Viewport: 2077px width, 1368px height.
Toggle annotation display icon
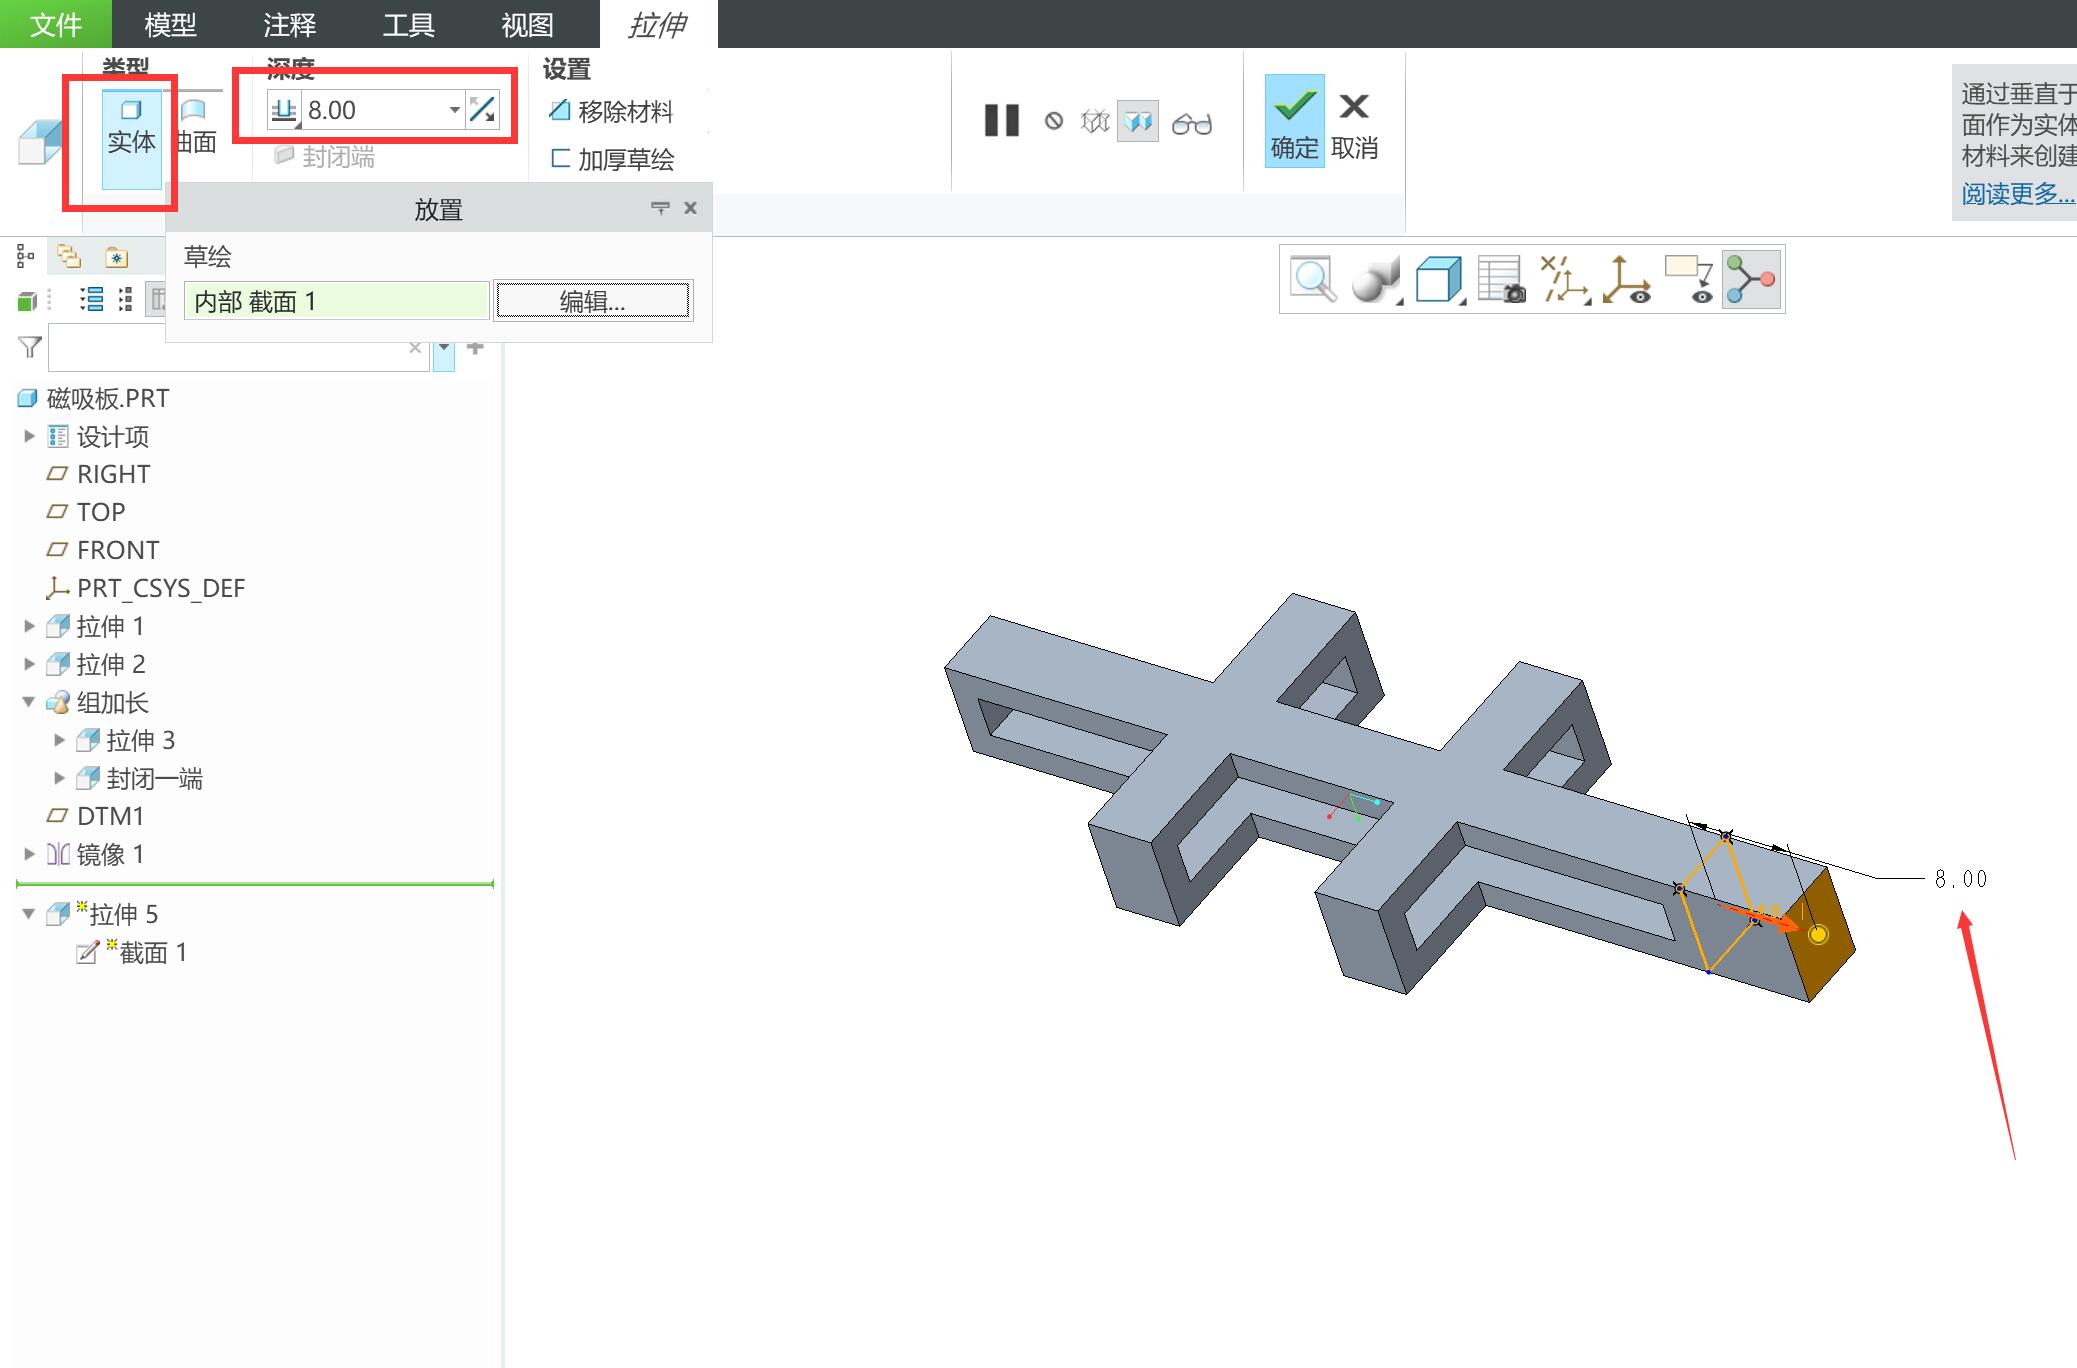pos(1690,279)
